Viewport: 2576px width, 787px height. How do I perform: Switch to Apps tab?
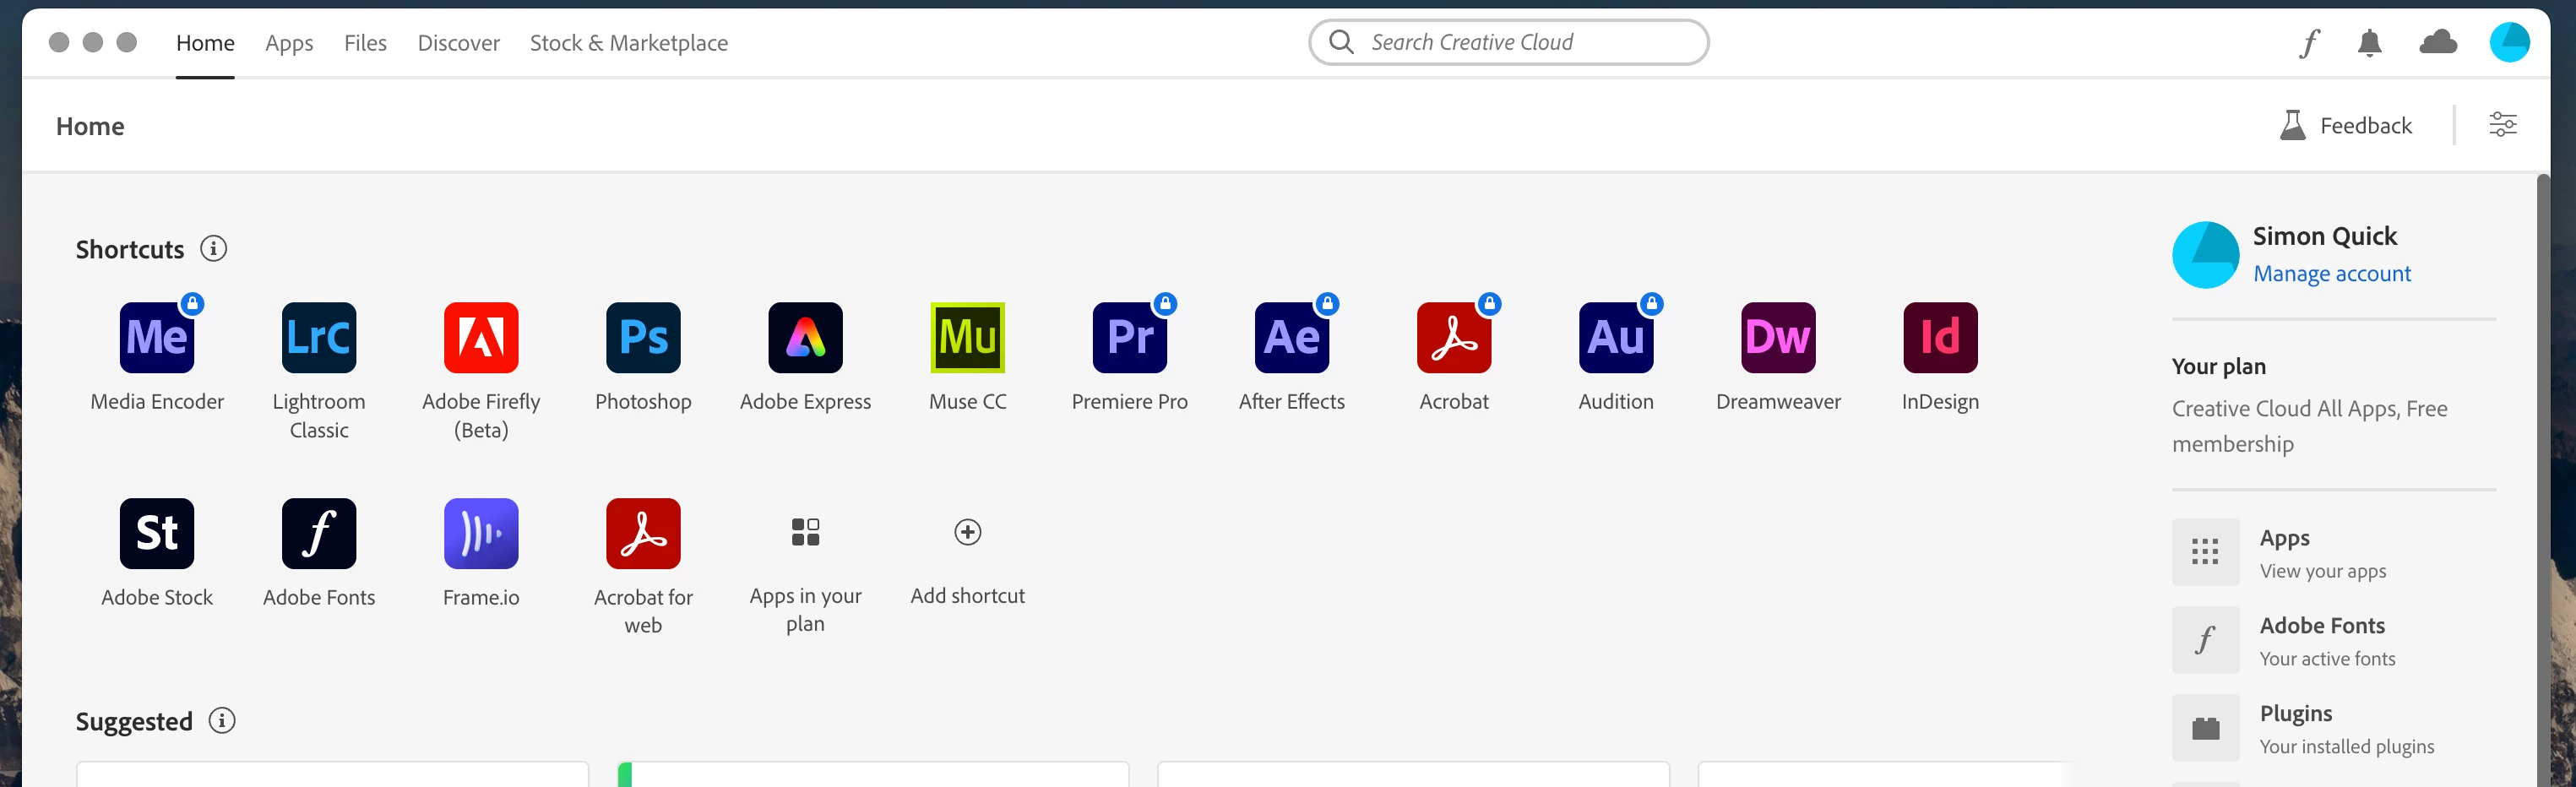click(289, 43)
